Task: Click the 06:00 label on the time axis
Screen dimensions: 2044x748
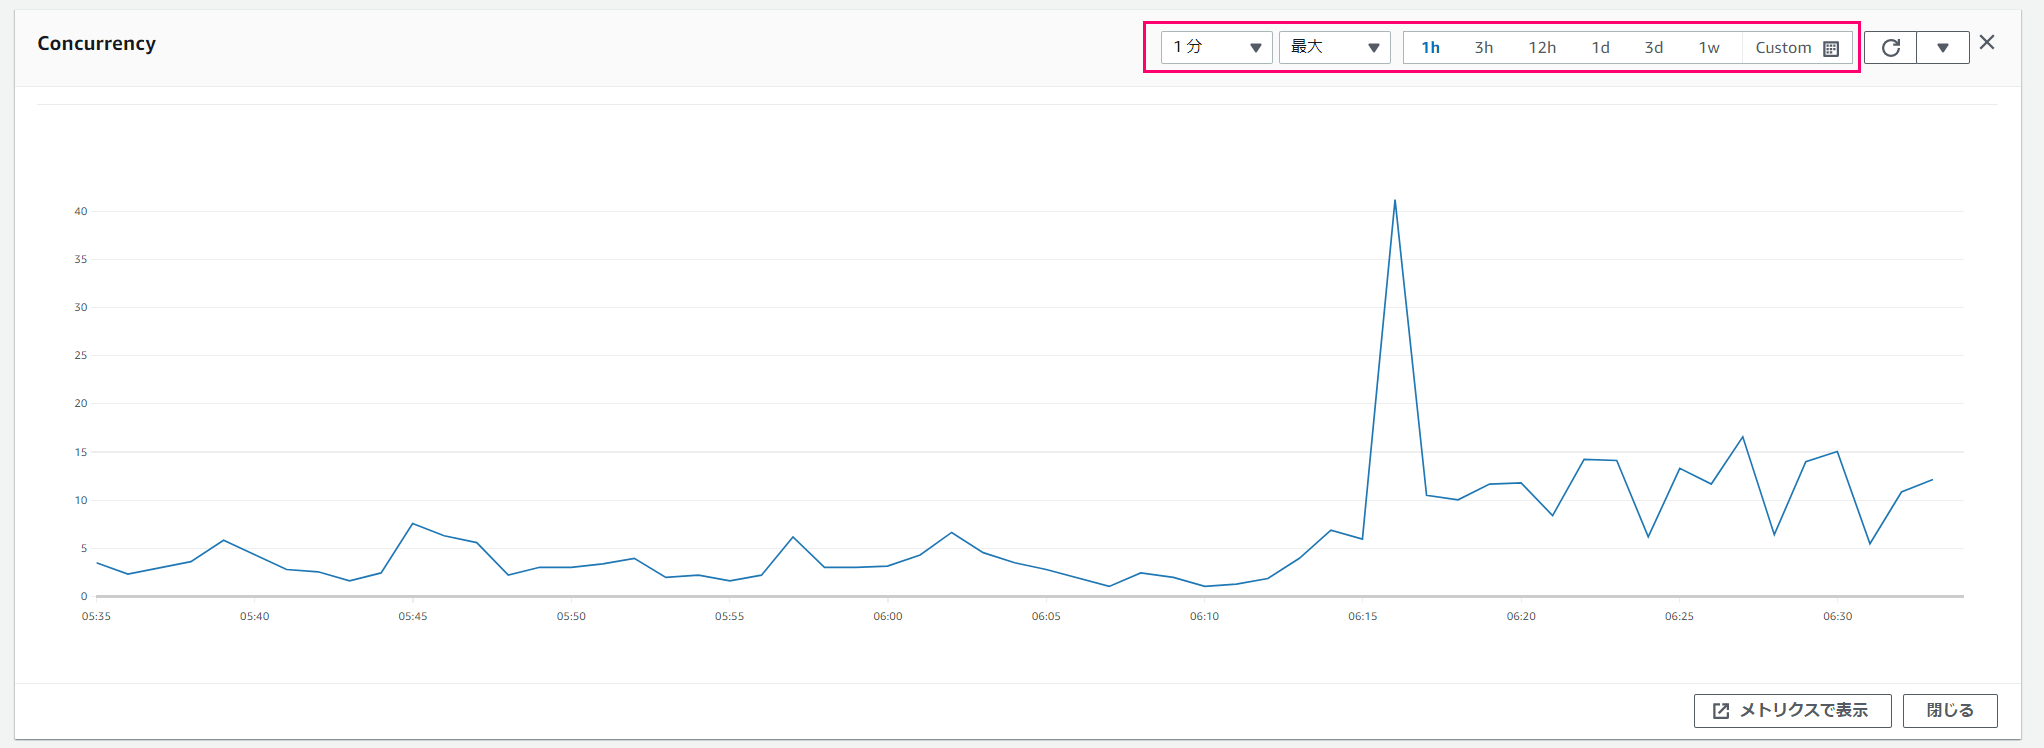Action: pyautogui.click(x=888, y=616)
